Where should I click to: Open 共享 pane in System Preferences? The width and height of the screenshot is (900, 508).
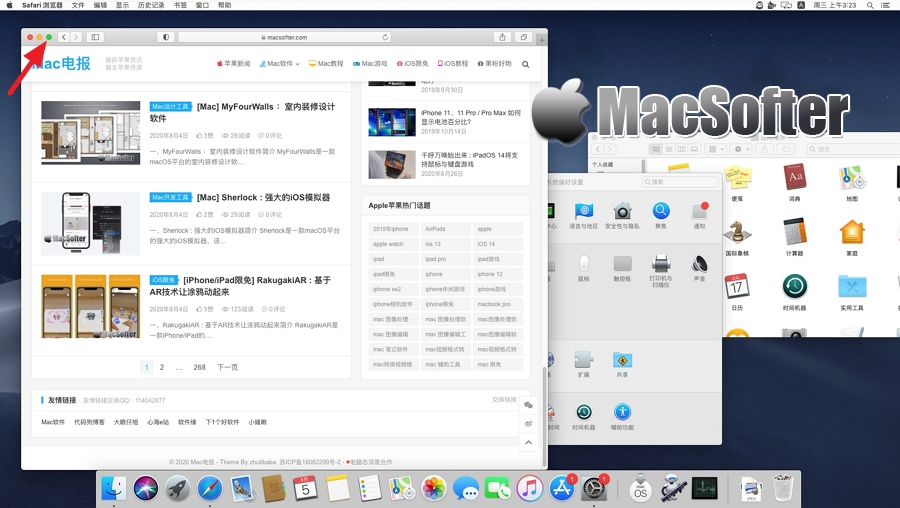point(622,364)
